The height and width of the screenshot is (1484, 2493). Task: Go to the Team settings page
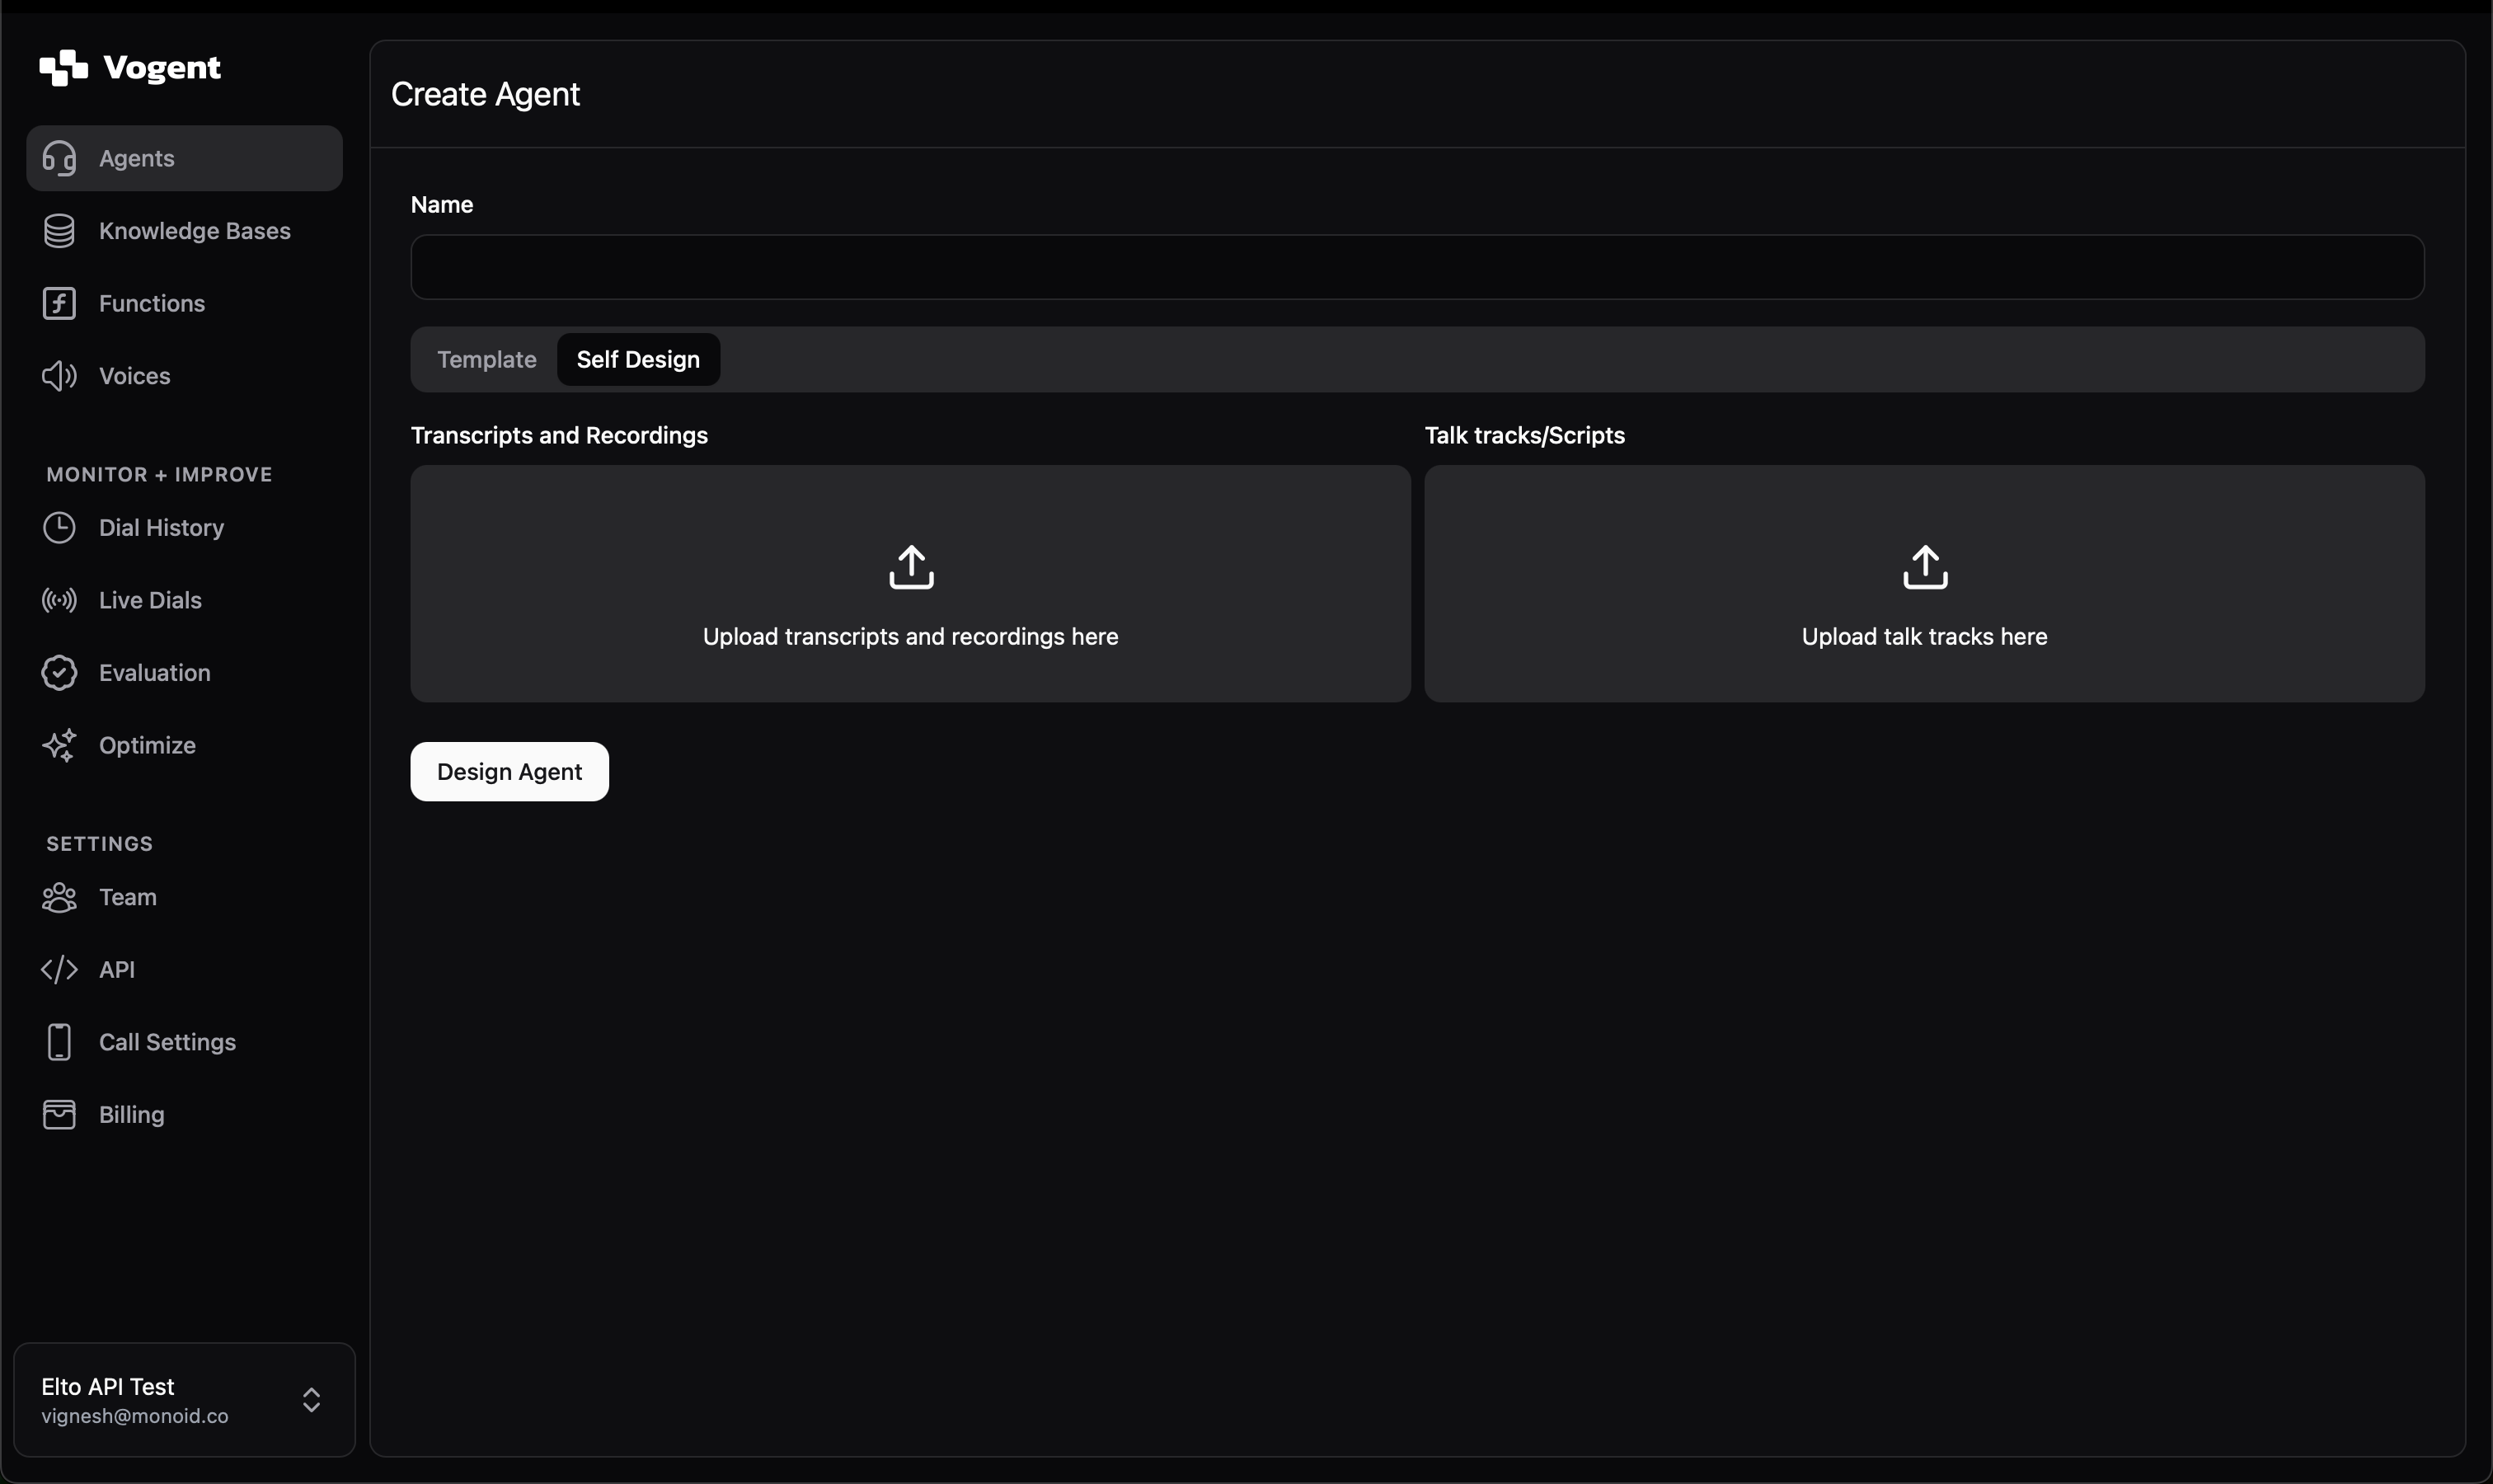(185, 897)
